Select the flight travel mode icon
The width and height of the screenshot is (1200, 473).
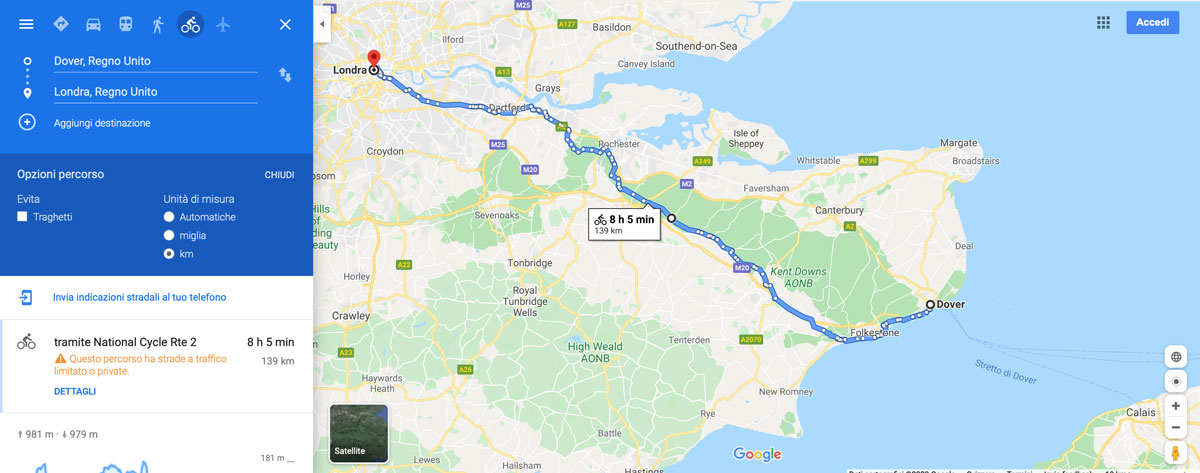point(222,24)
